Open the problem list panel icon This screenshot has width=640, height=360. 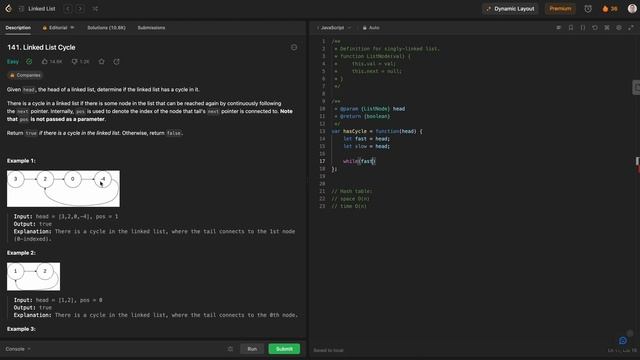(22, 9)
